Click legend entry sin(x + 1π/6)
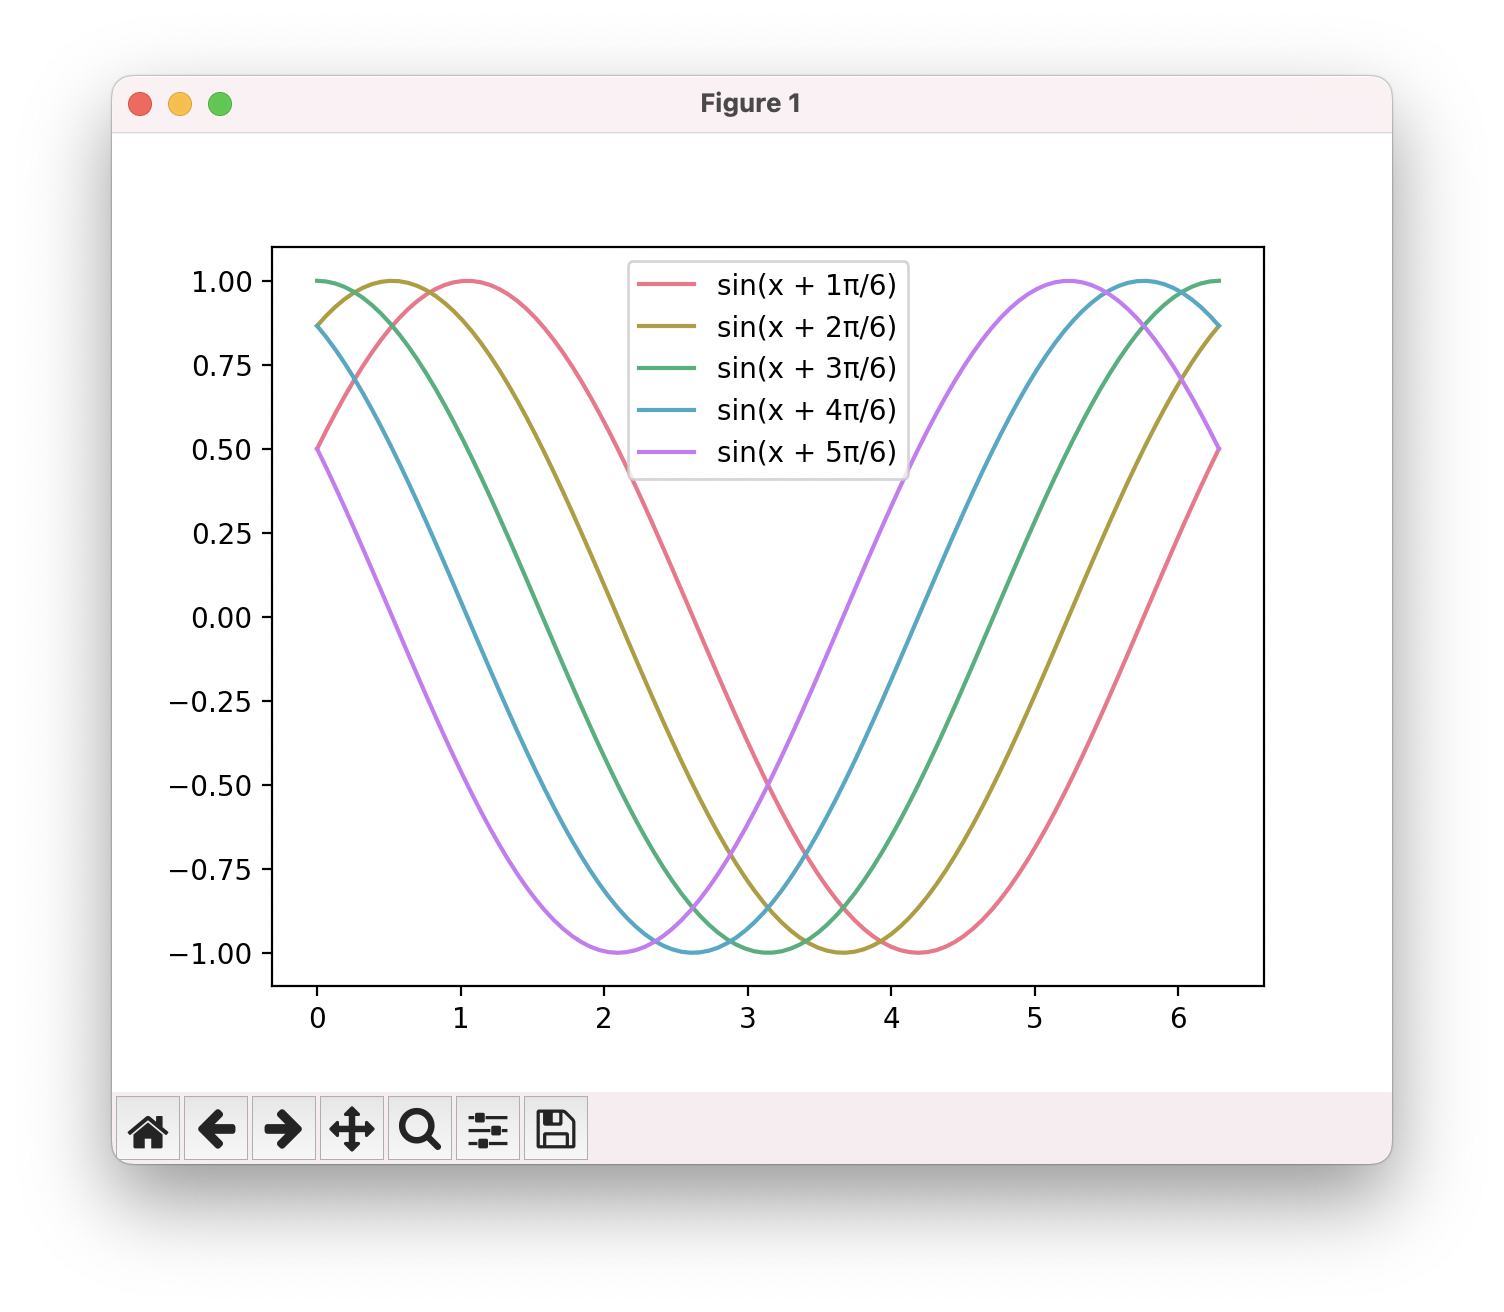Image resolution: width=1504 pixels, height=1312 pixels. 806,285
